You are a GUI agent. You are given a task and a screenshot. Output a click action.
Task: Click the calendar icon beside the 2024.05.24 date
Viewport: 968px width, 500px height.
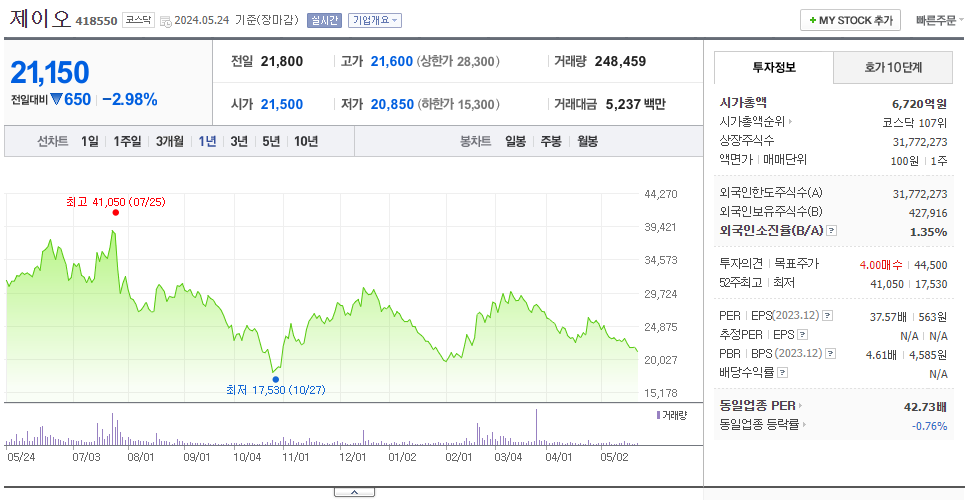click(x=165, y=21)
